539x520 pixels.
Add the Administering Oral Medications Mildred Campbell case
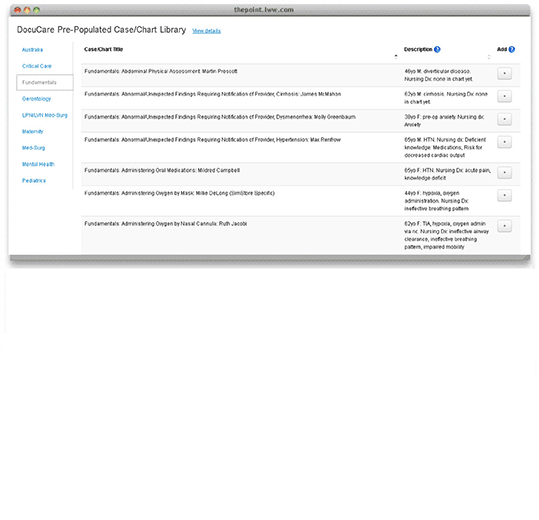pos(504,173)
